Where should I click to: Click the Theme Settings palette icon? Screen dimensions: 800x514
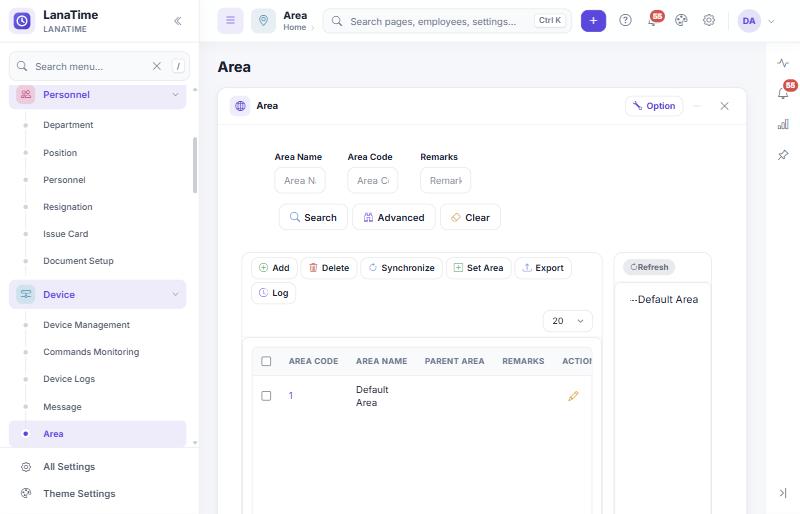[26, 493]
